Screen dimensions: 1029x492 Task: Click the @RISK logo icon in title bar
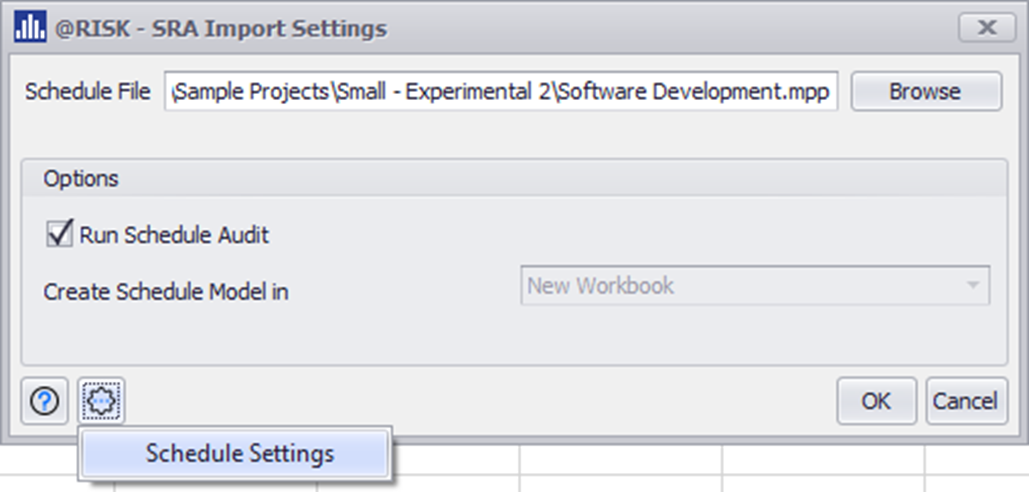pos(29,28)
